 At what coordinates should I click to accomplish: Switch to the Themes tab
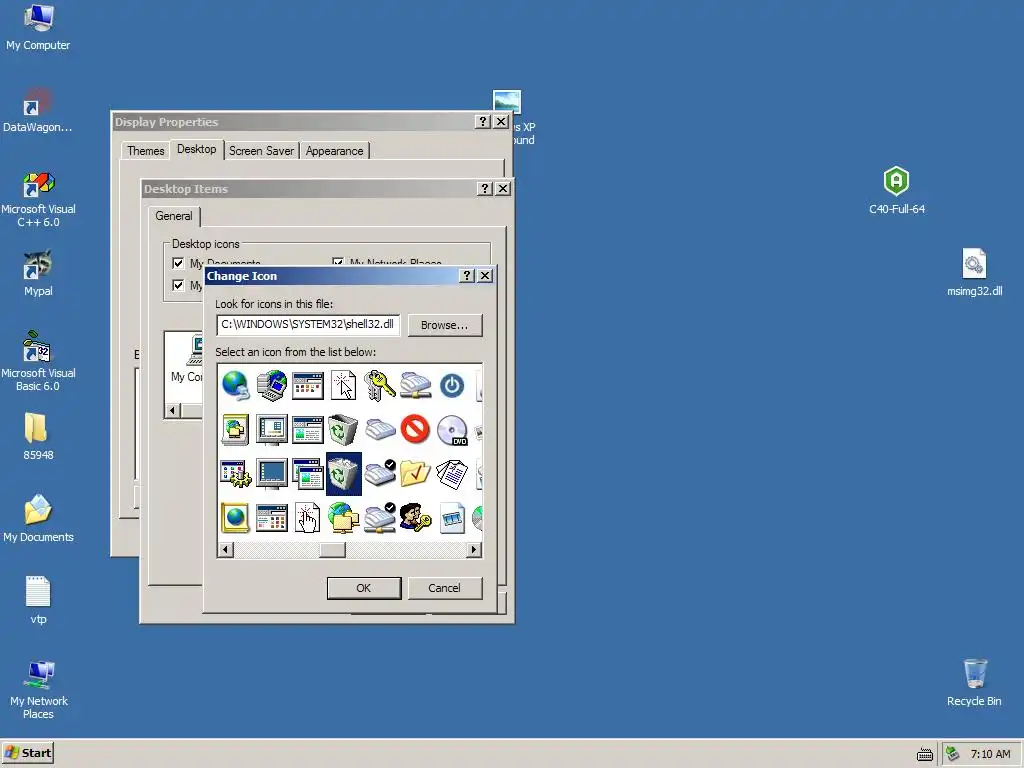146,151
